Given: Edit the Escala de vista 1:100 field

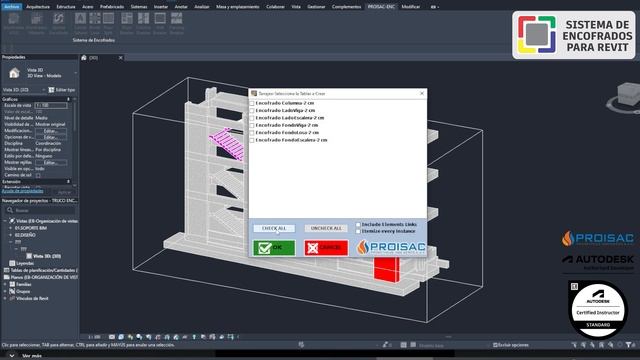Looking at the screenshot, I should (51, 105).
